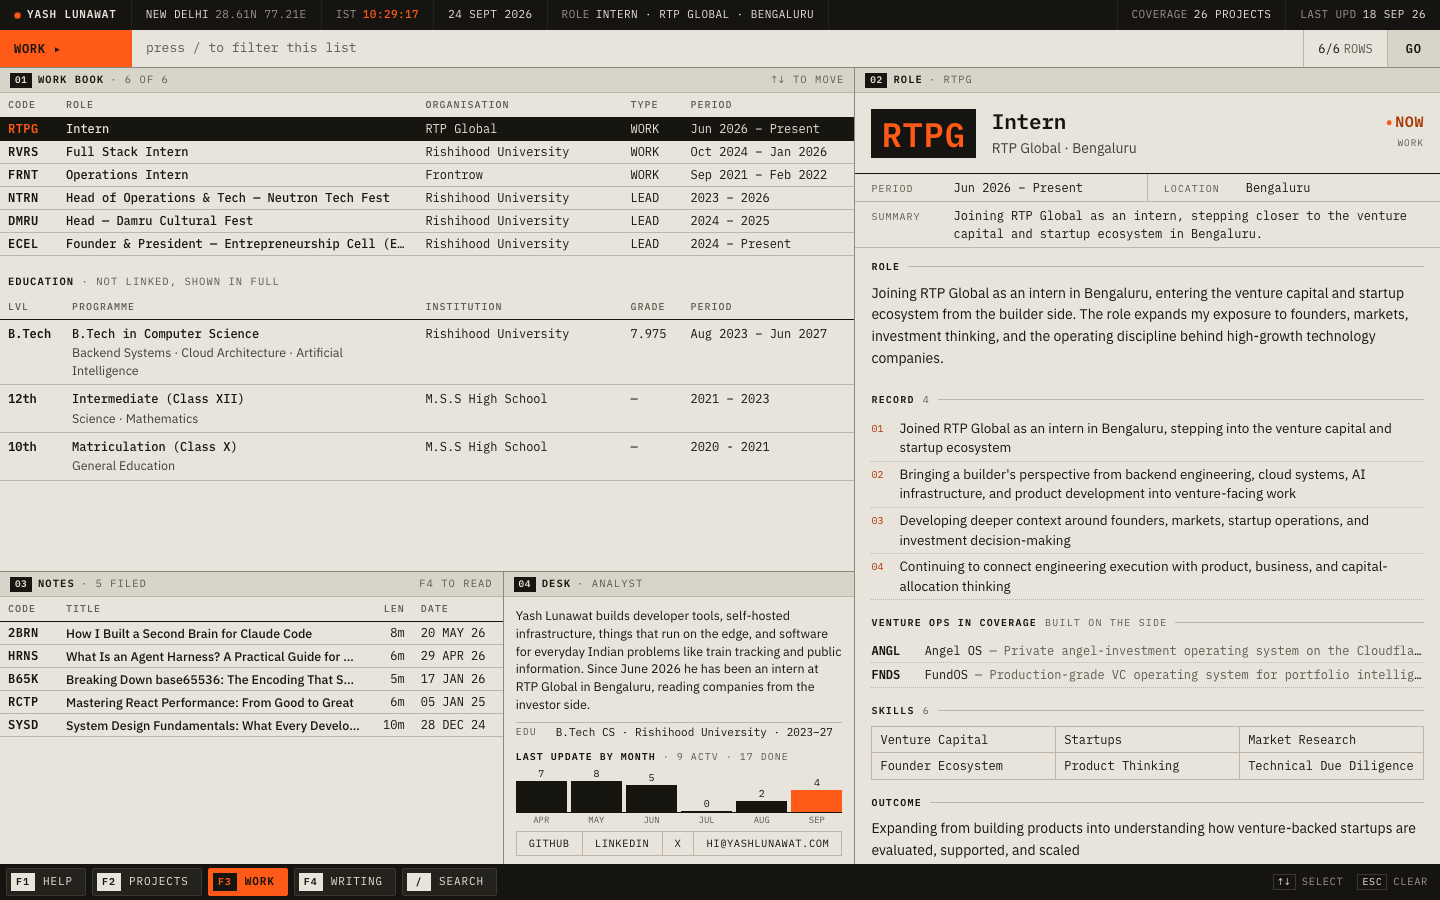Image resolution: width=1440 pixels, height=900 pixels.
Task: Click the COVERAGE 26 PROJECTS status
Action: coord(1201,15)
